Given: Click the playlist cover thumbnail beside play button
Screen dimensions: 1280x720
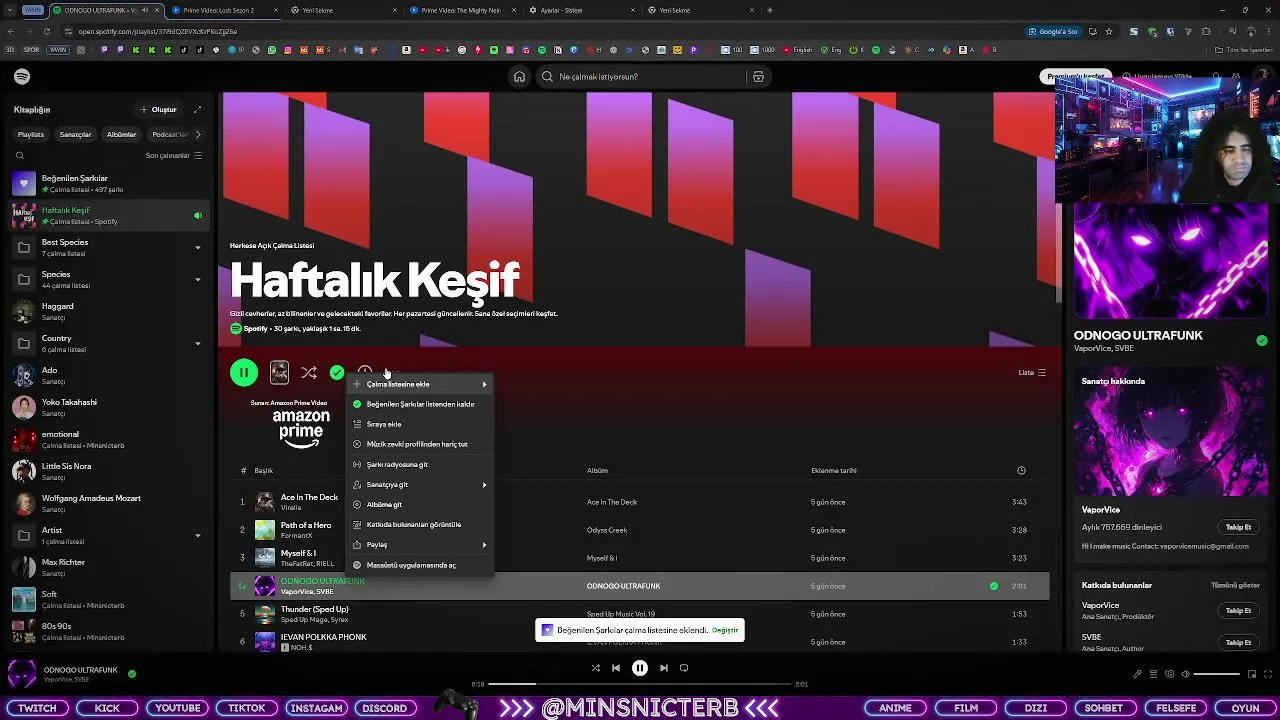Looking at the screenshot, I should tap(279, 373).
